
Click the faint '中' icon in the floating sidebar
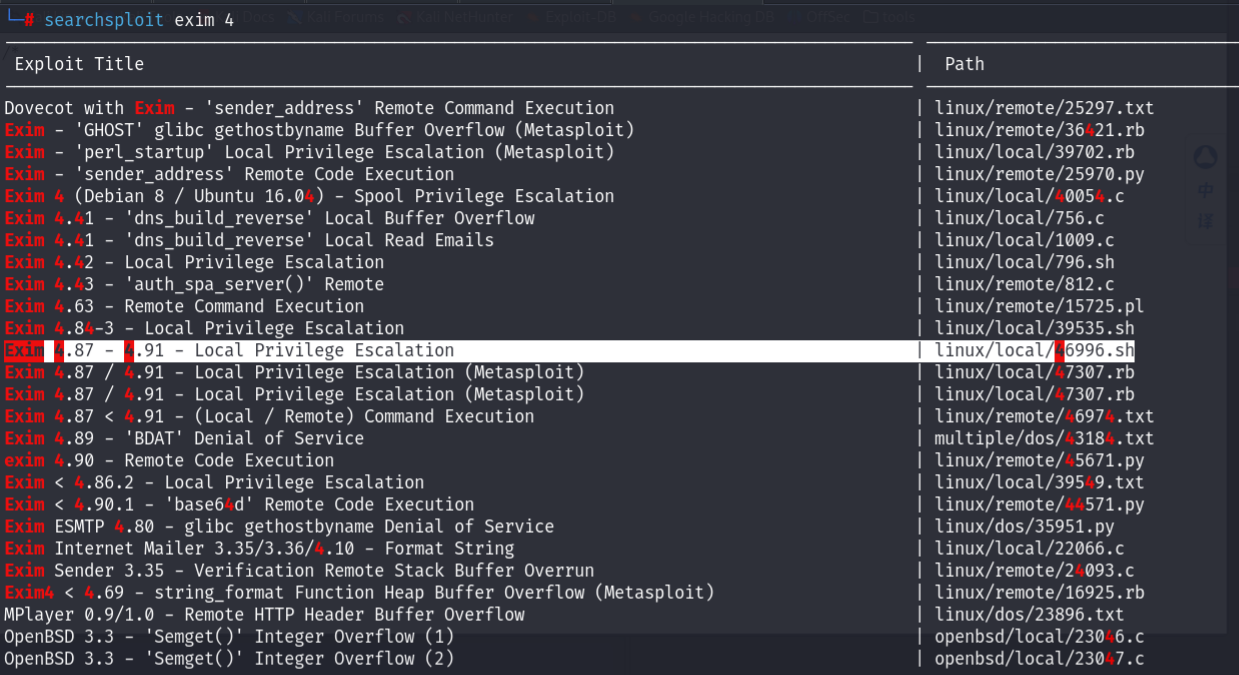(1205, 191)
